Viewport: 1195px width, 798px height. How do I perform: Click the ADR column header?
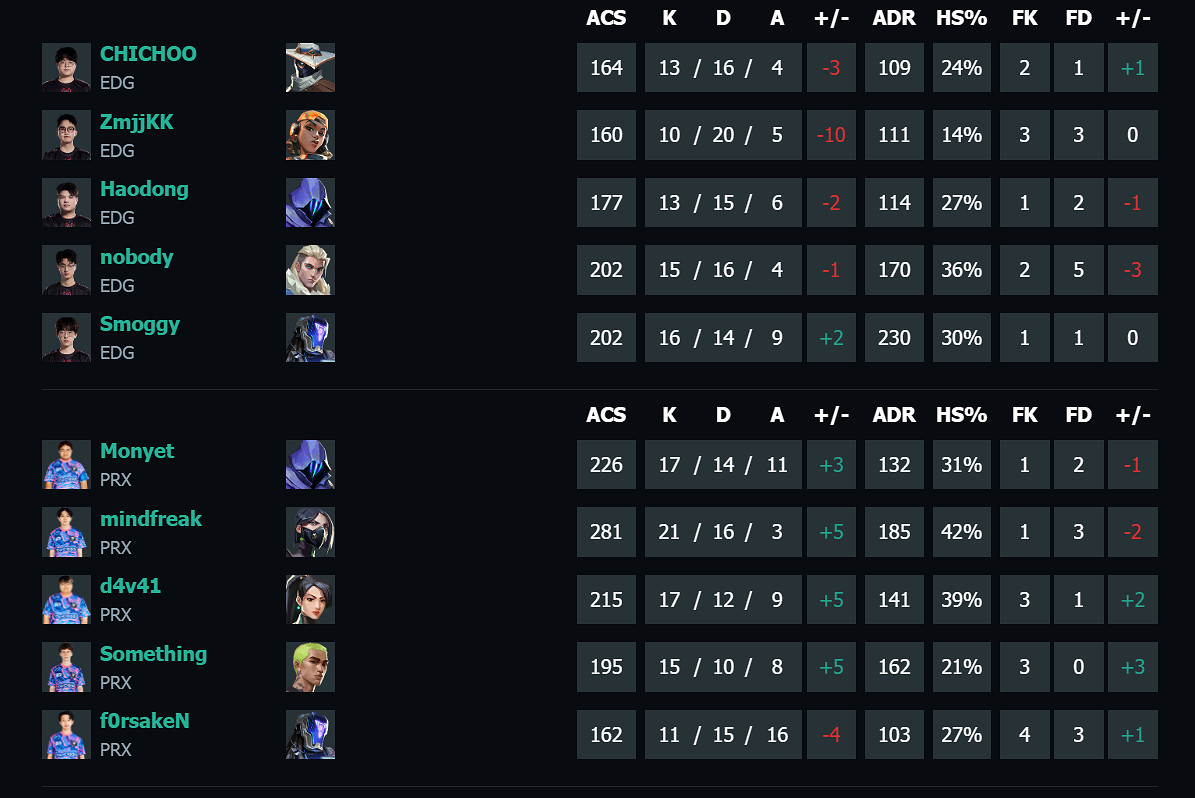pyautogui.click(x=894, y=18)
